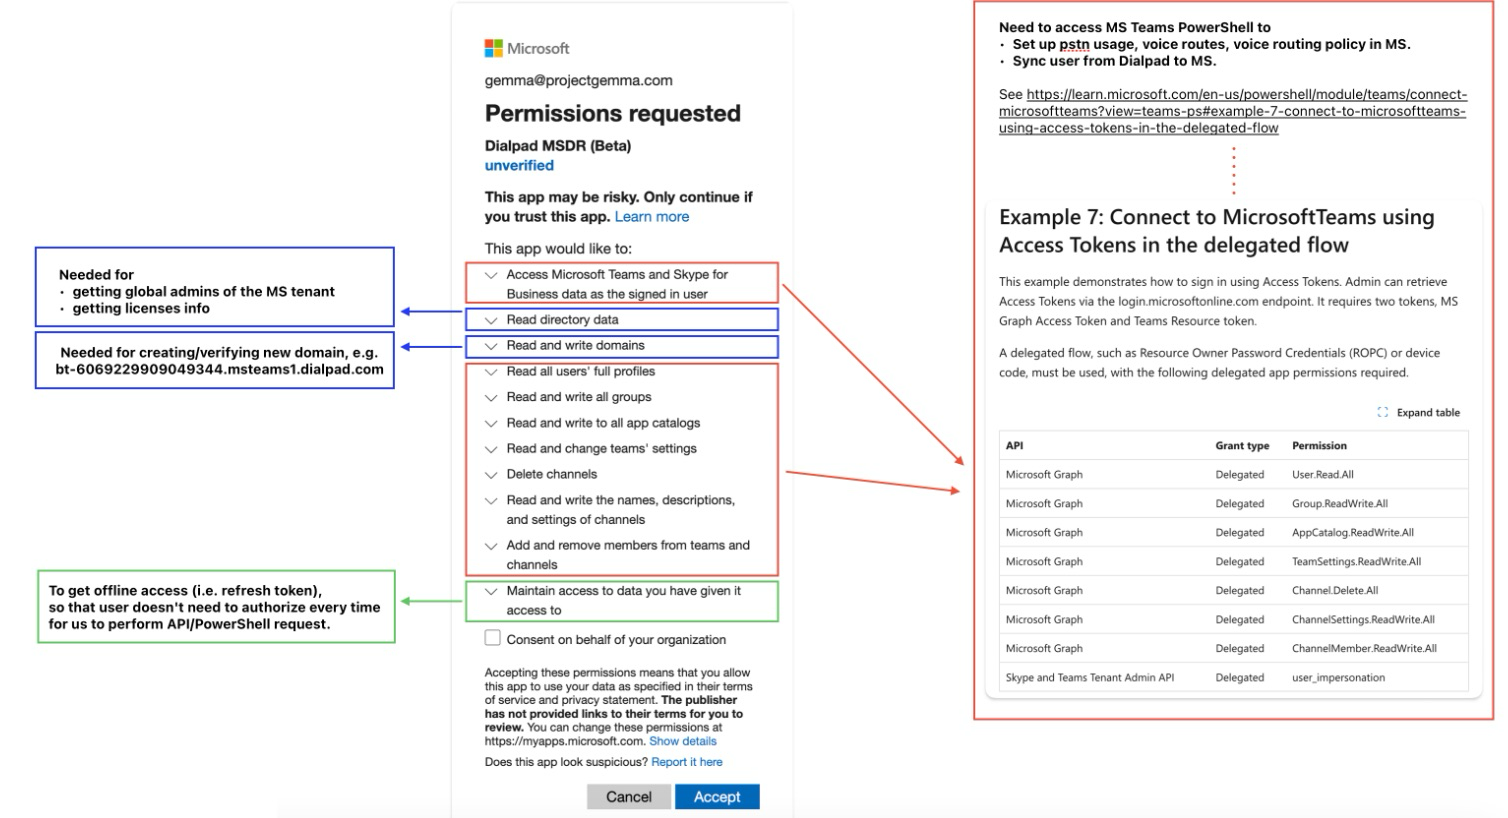Check Consent on behalf of your organization
This screenshot has width=1508, height=818.
492,638
